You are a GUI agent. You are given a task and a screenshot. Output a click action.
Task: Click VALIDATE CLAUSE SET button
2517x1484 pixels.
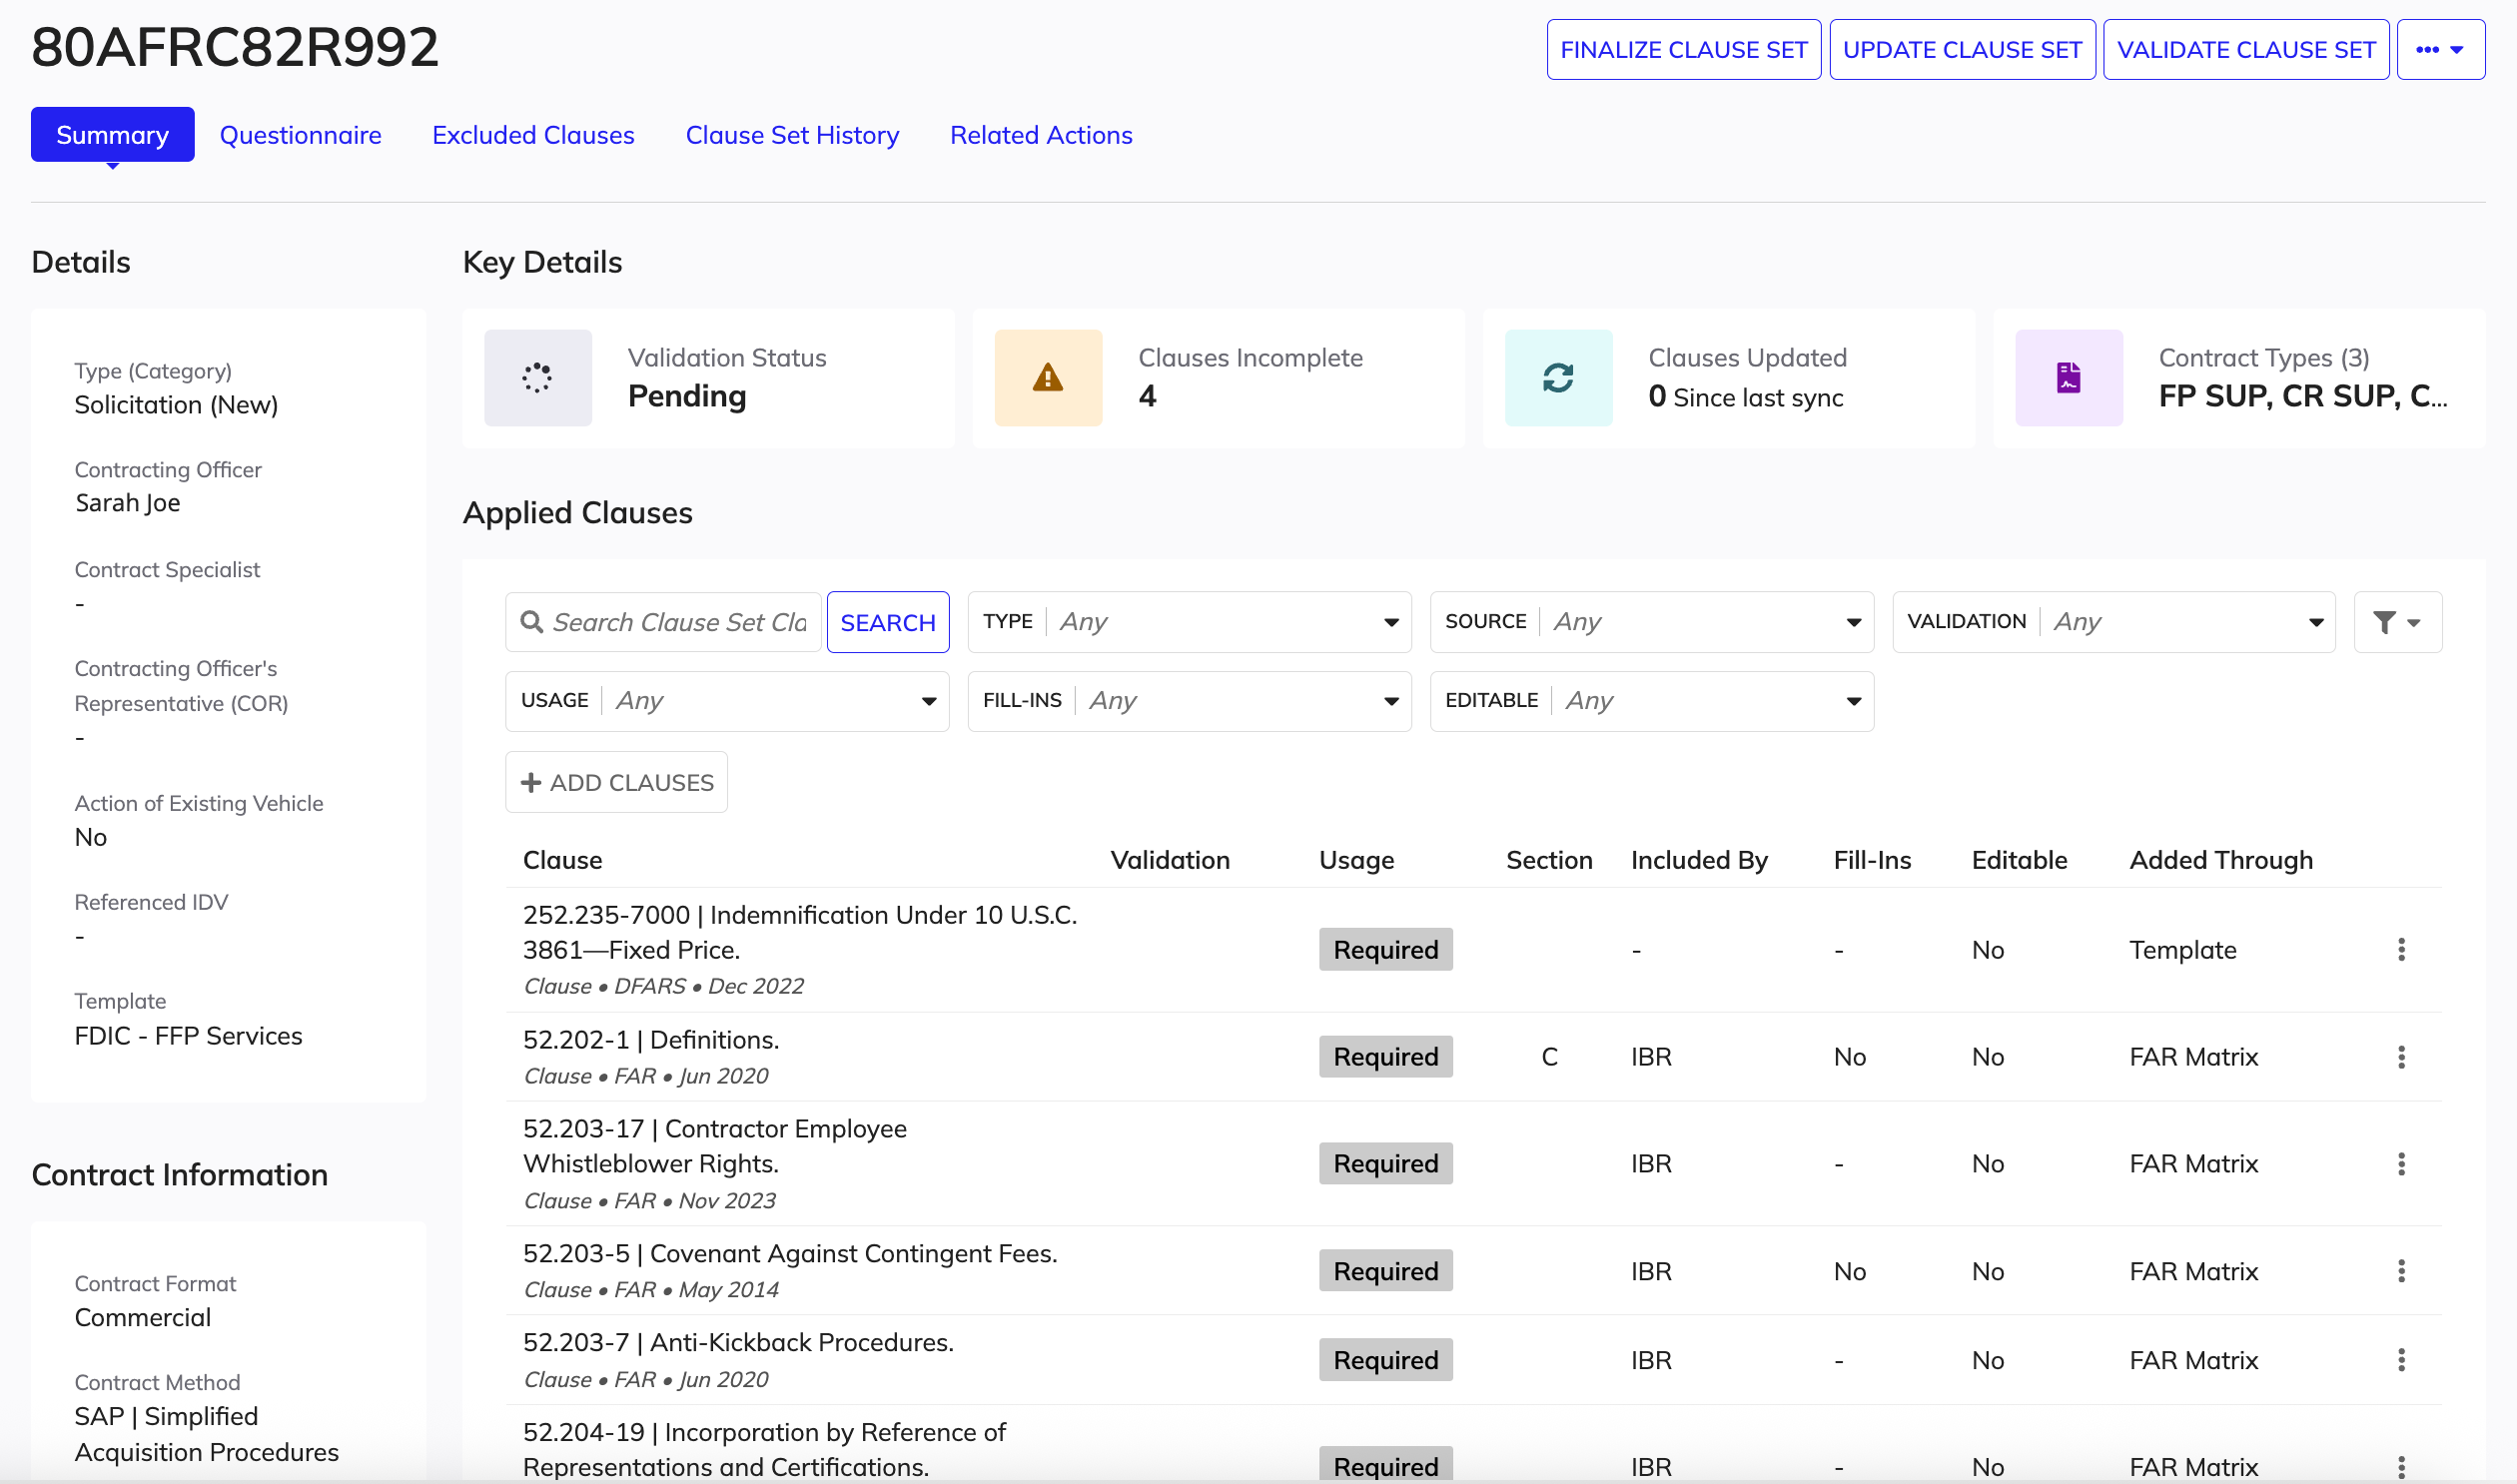(2246, 49)
